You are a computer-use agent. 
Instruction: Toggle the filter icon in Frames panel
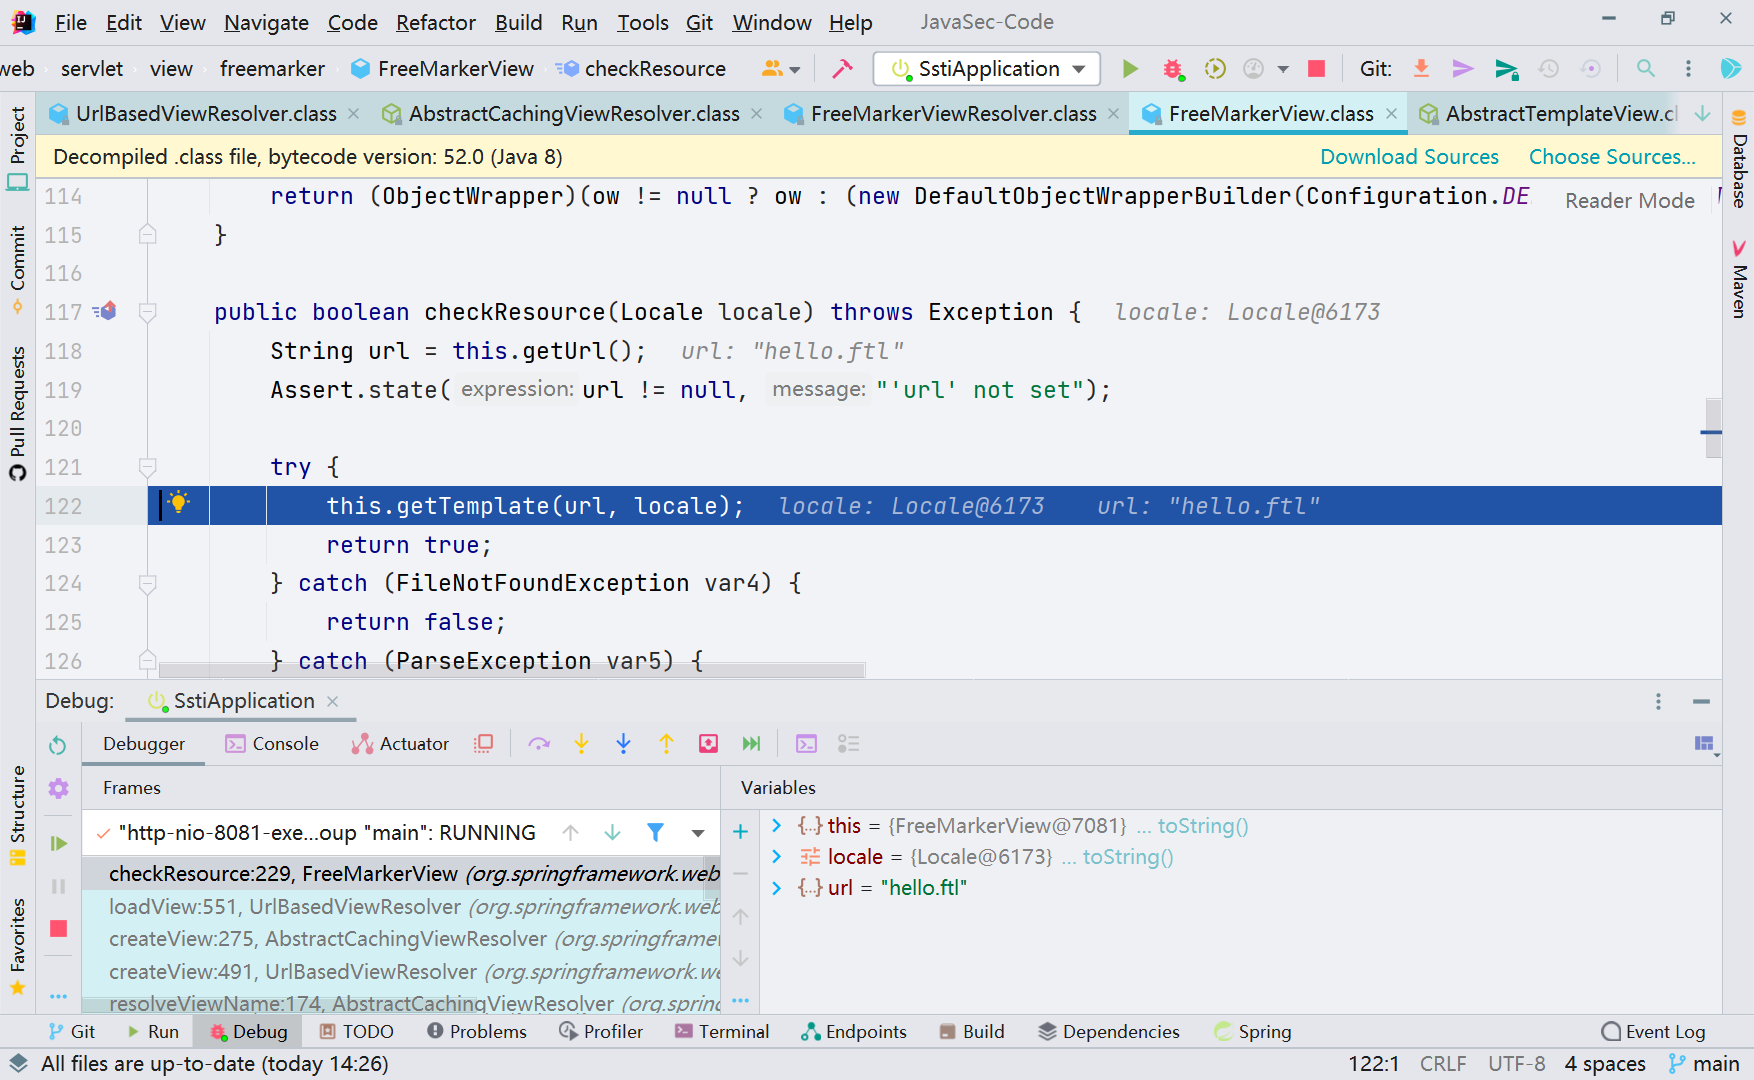[x=655, y=832]
